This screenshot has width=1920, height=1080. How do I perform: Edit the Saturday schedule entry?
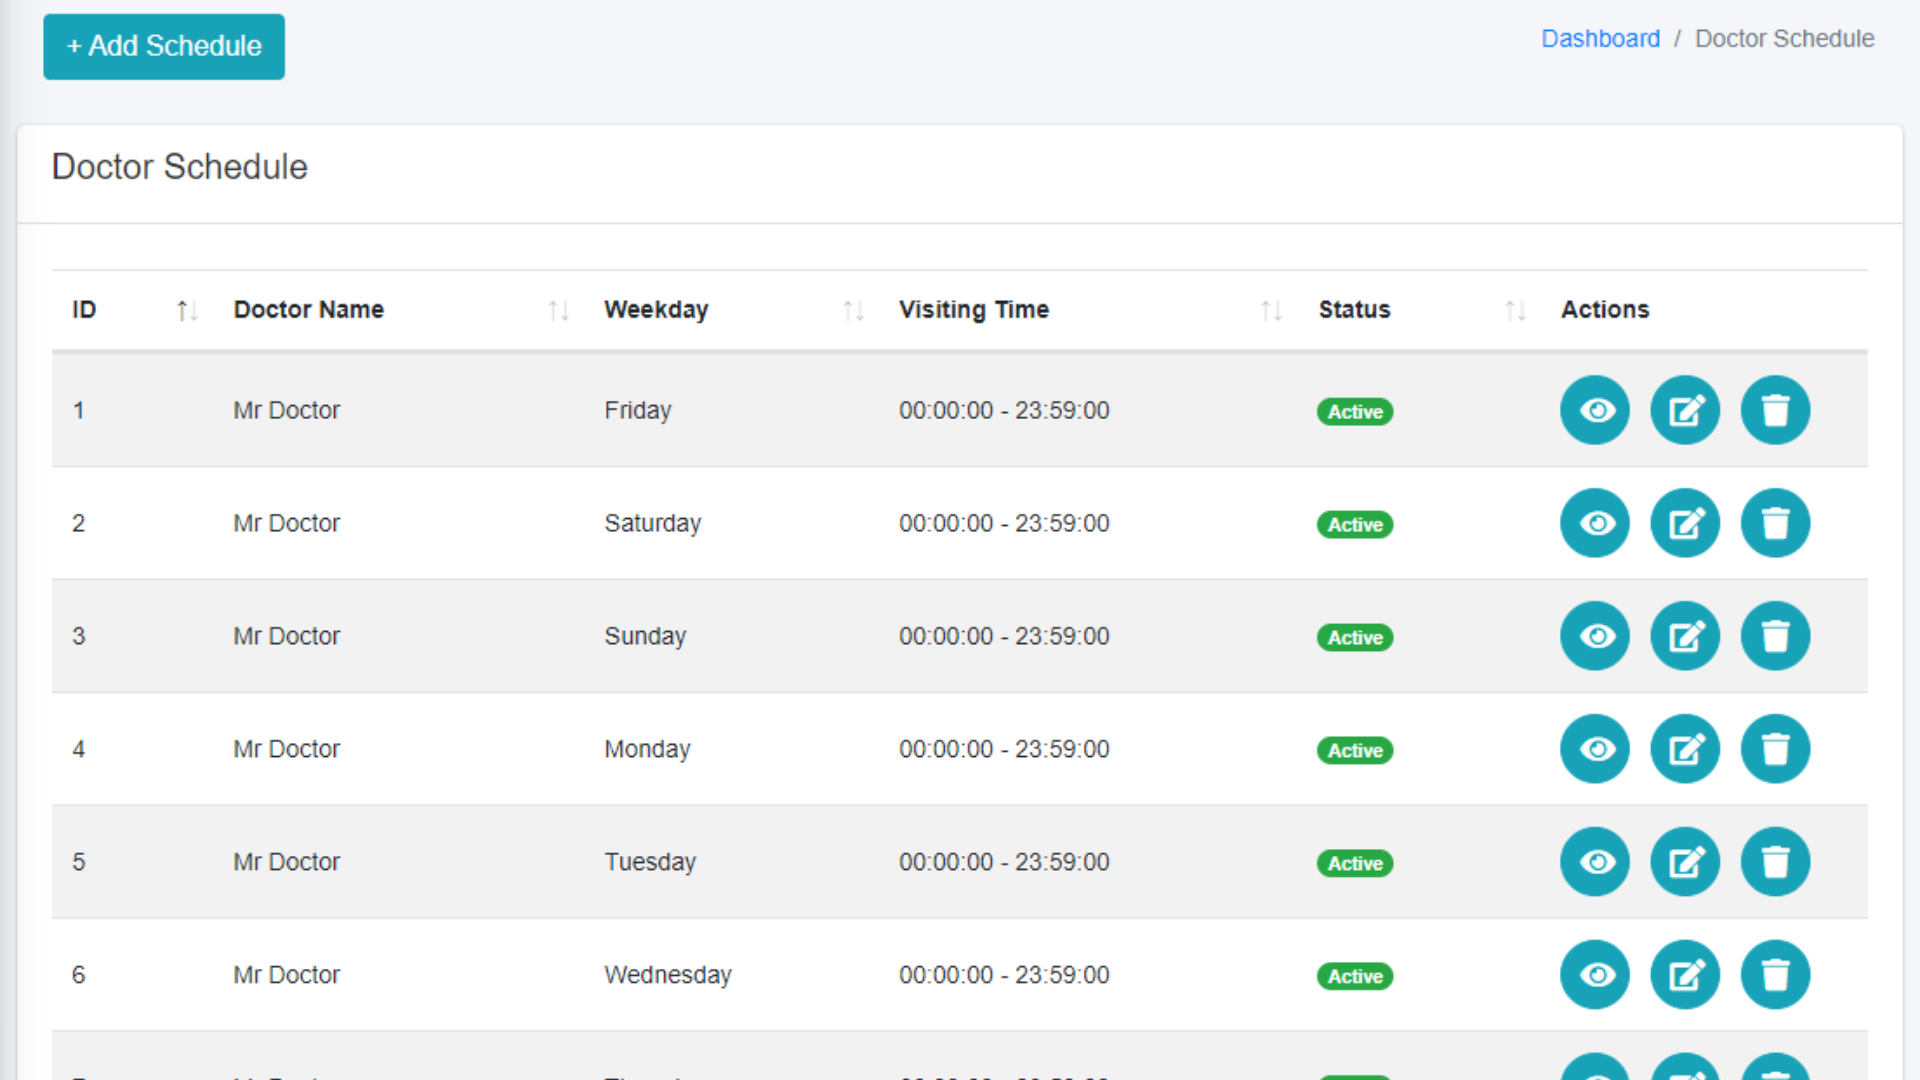tap(1685, 523)
